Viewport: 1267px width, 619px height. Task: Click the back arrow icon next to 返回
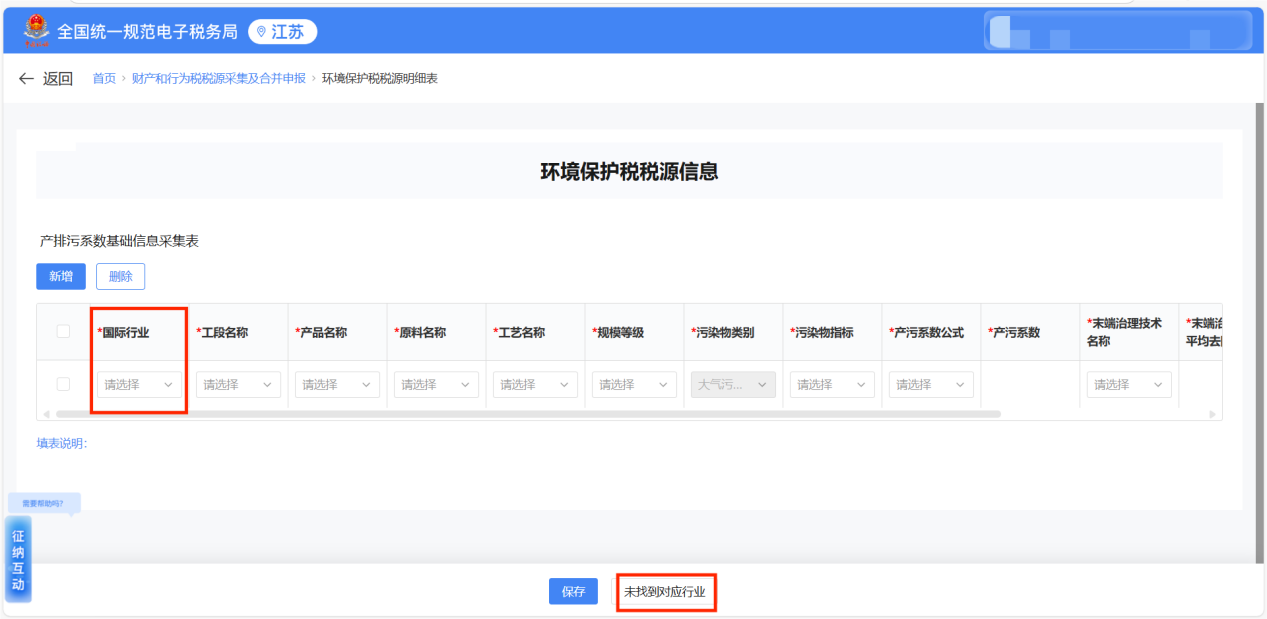point(26,79)
